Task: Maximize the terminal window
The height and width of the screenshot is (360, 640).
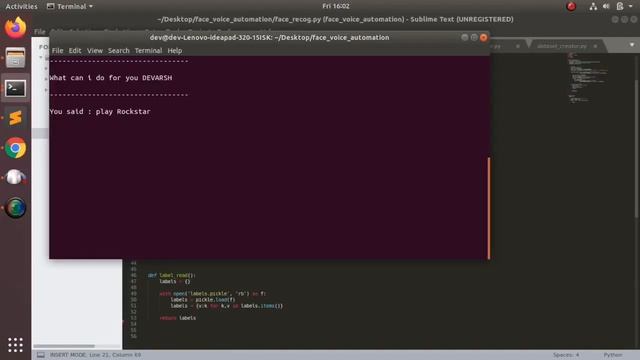Action: point(474,38)
